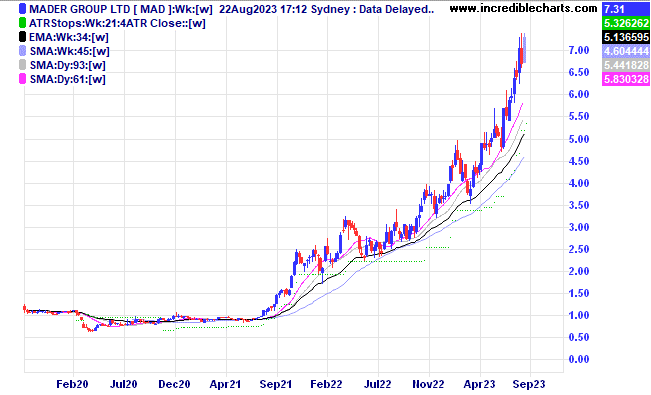The height and width of the screenshot is (395, 651).
Task: Click the green ATRStops legend swatch
Action: click(22, 23)
